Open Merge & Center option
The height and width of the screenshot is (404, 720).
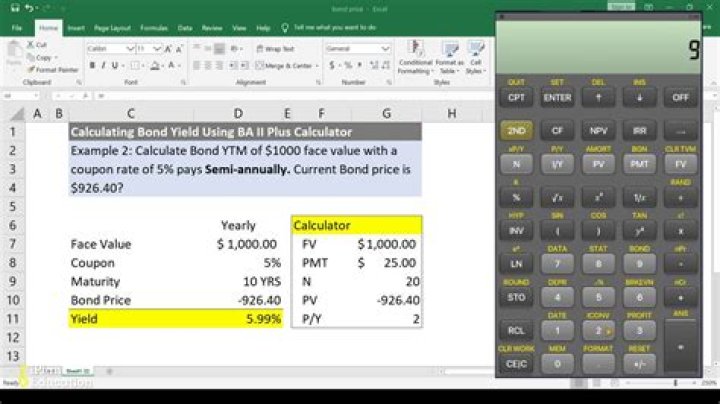pyautogui.click(x=284, y=66)
